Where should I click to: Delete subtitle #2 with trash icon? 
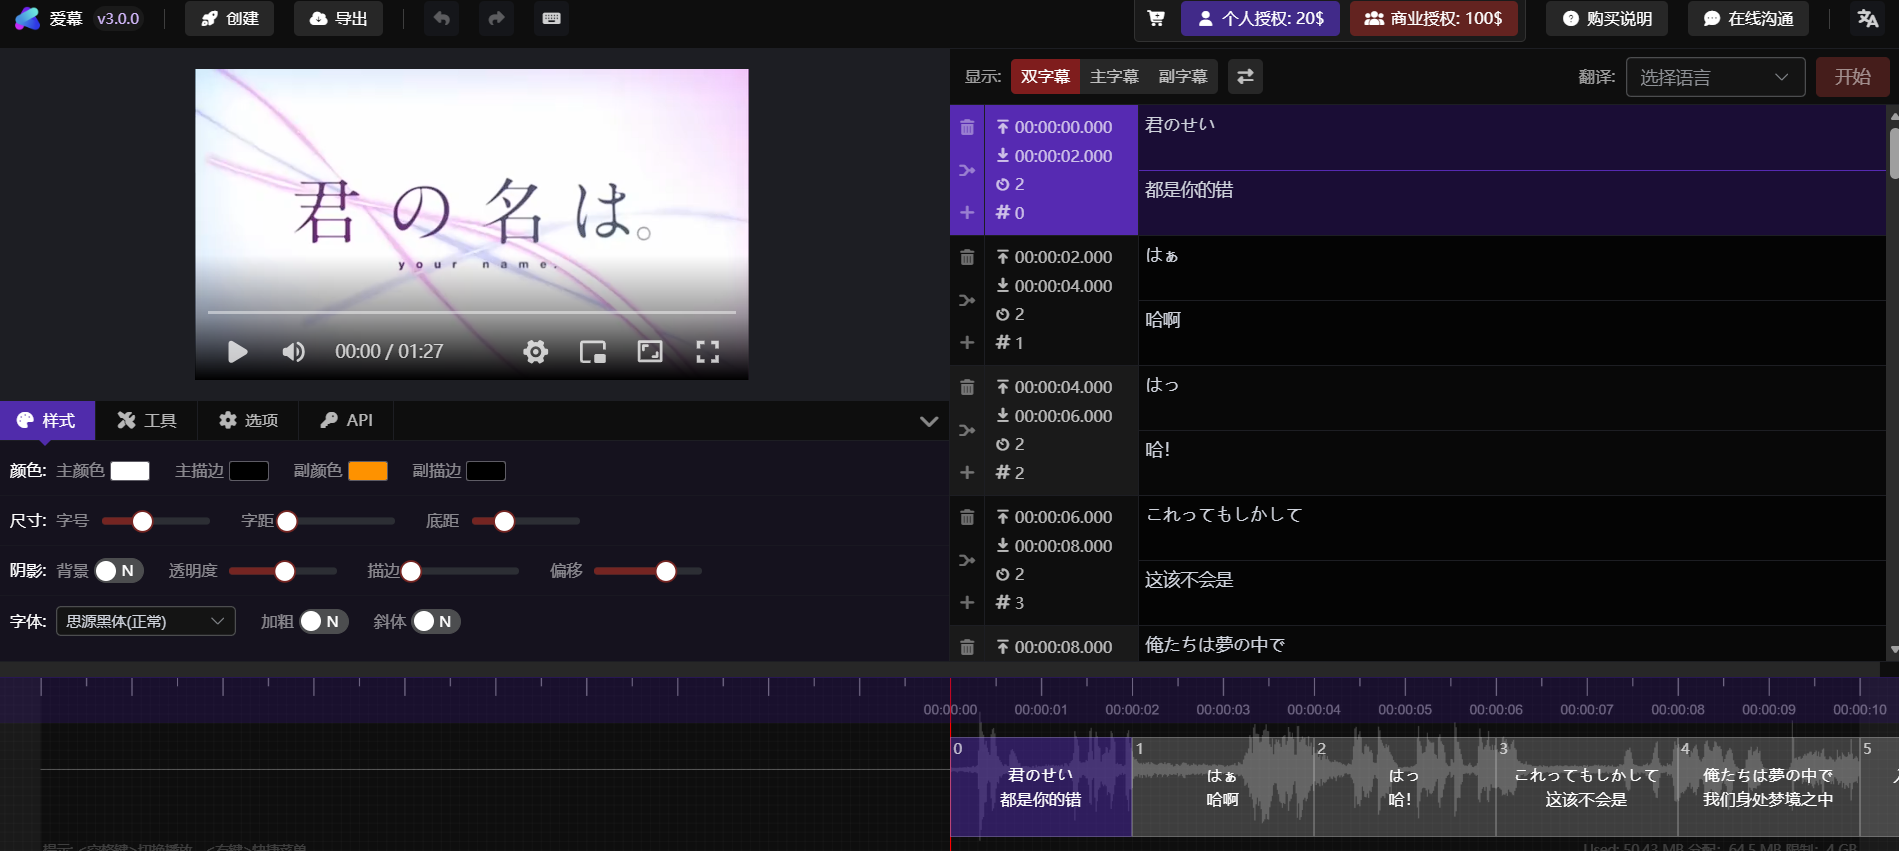[x=967, y=387]
